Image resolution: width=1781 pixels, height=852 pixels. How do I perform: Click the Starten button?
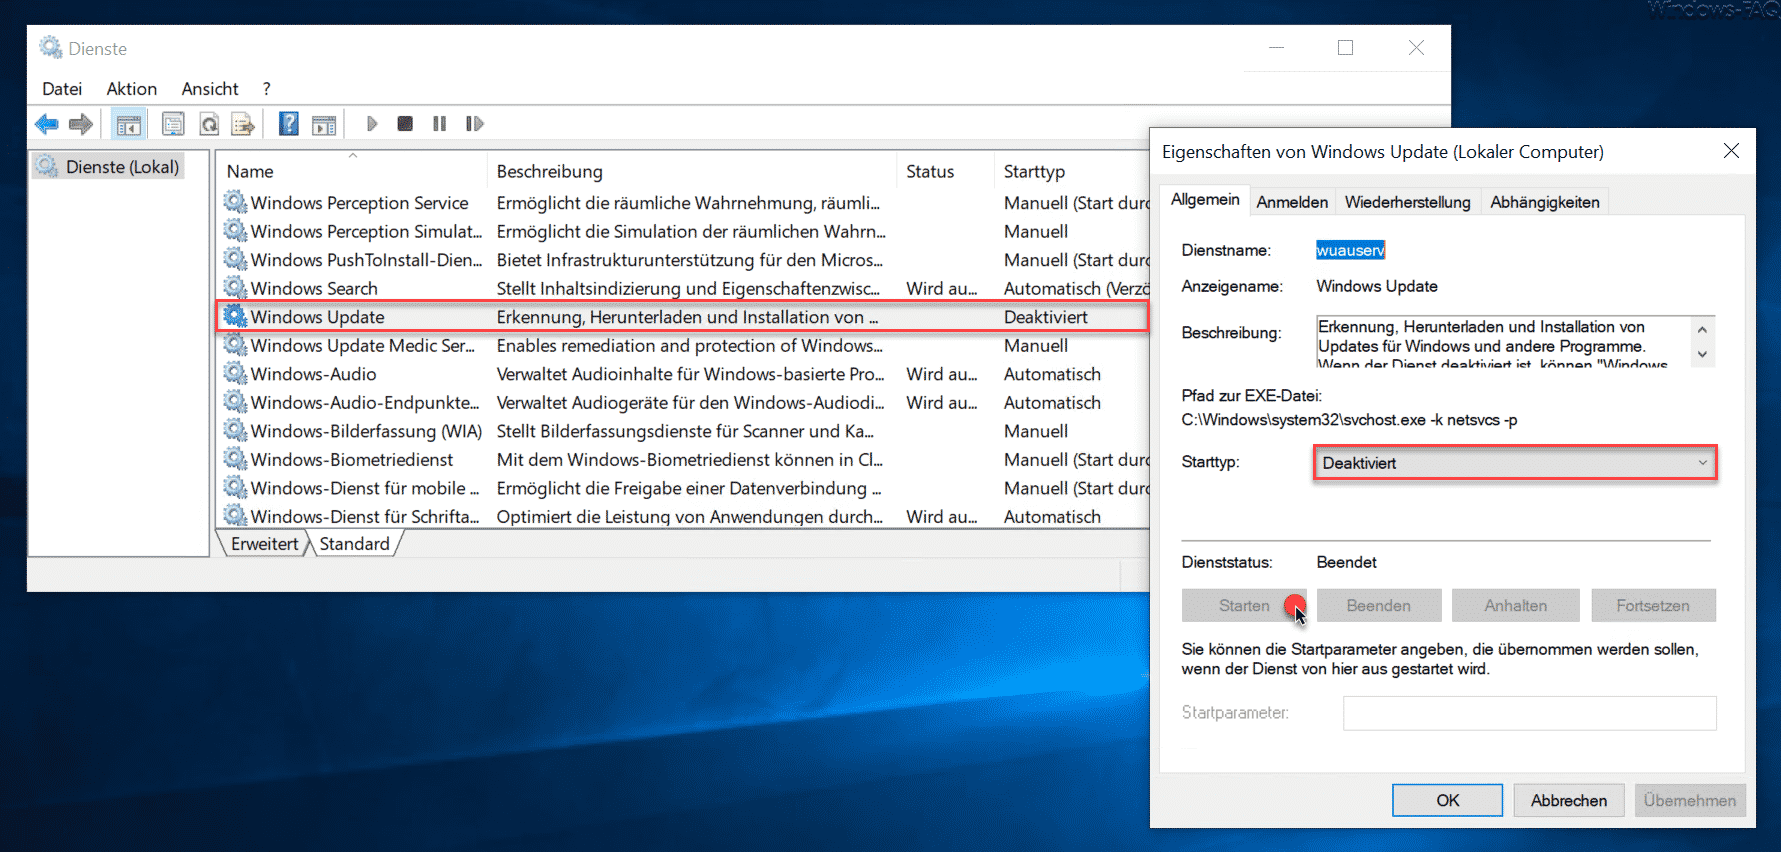(x=1244, y=606)
